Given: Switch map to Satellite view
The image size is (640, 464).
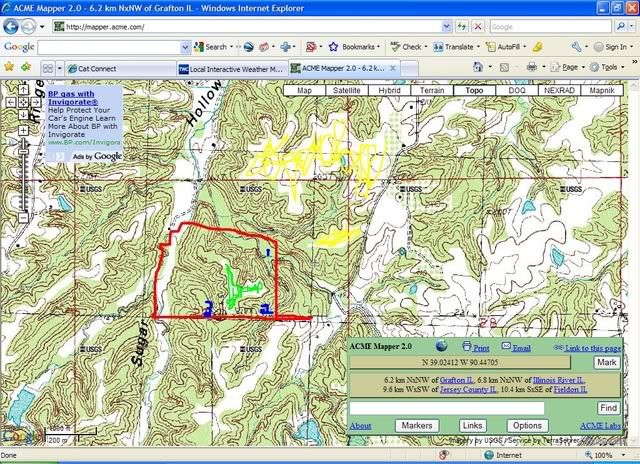Looking at the screenshot, I should pyautogui.click(x=347, y=90).
